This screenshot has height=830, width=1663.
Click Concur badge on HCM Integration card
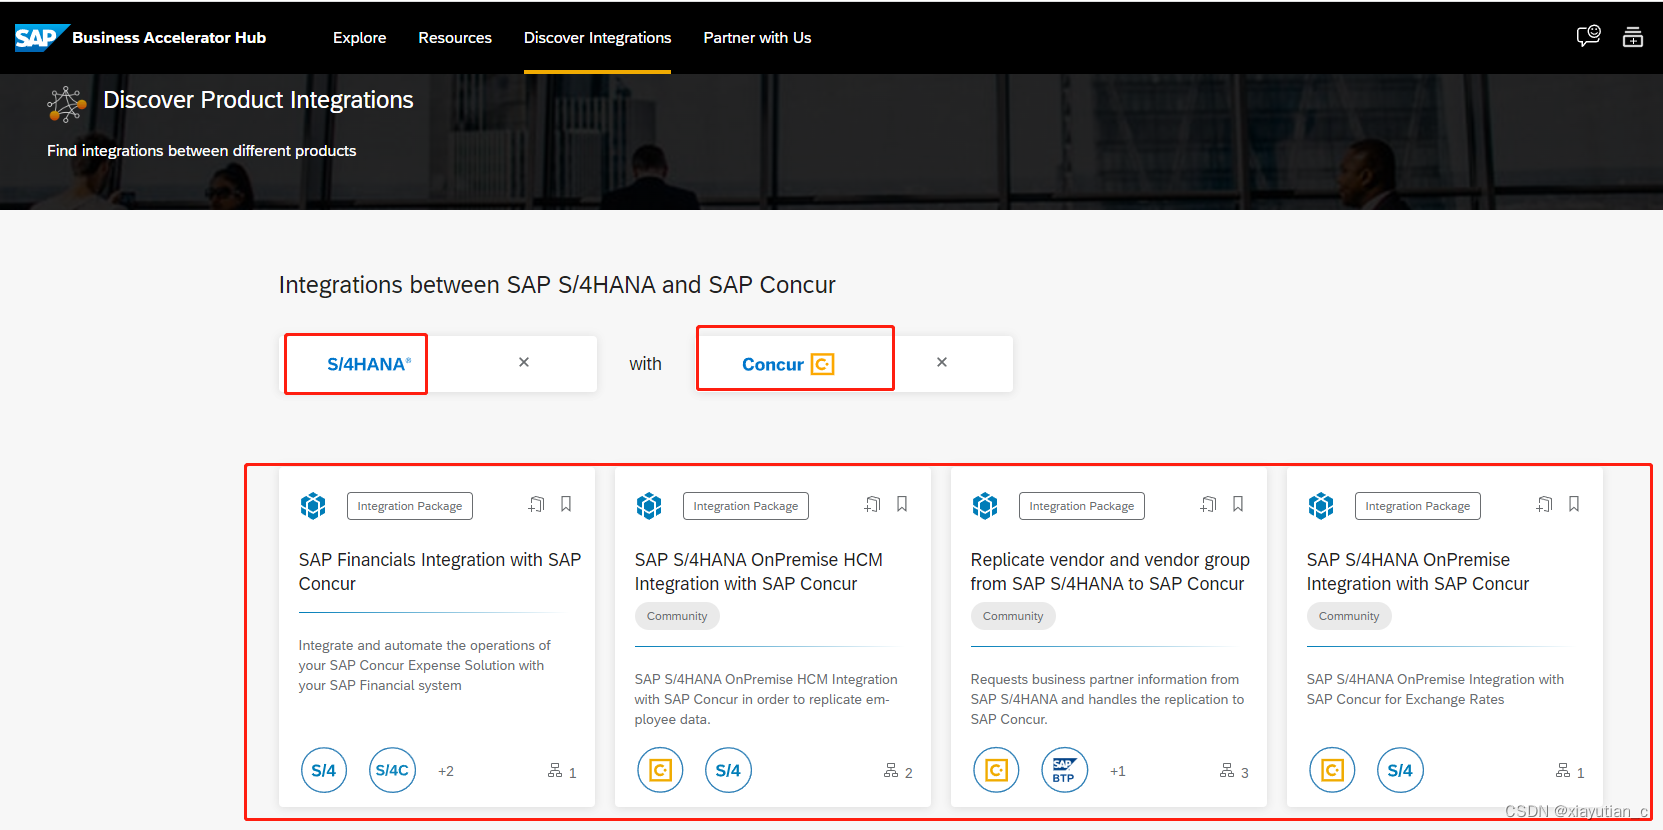660,770
